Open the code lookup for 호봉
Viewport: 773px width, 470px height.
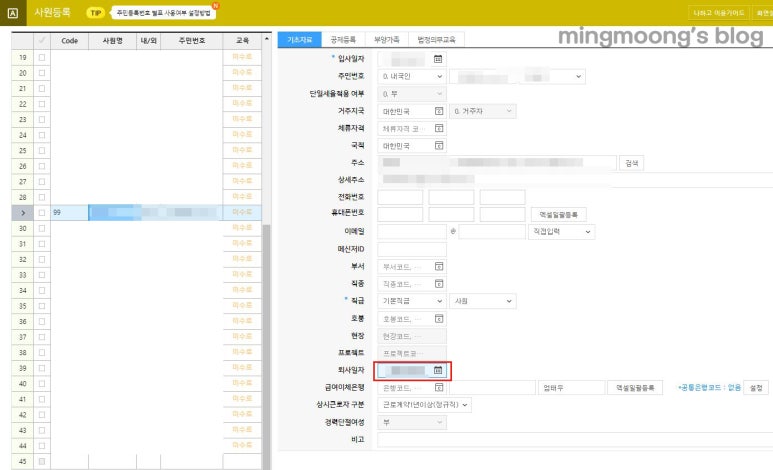point(439,319)
